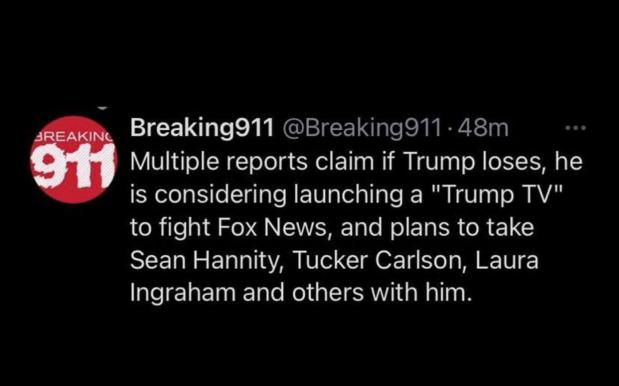Click "and others with him." text
This screenshot has width=619, height=386.
pyautogui.click(x=357, y=293)
